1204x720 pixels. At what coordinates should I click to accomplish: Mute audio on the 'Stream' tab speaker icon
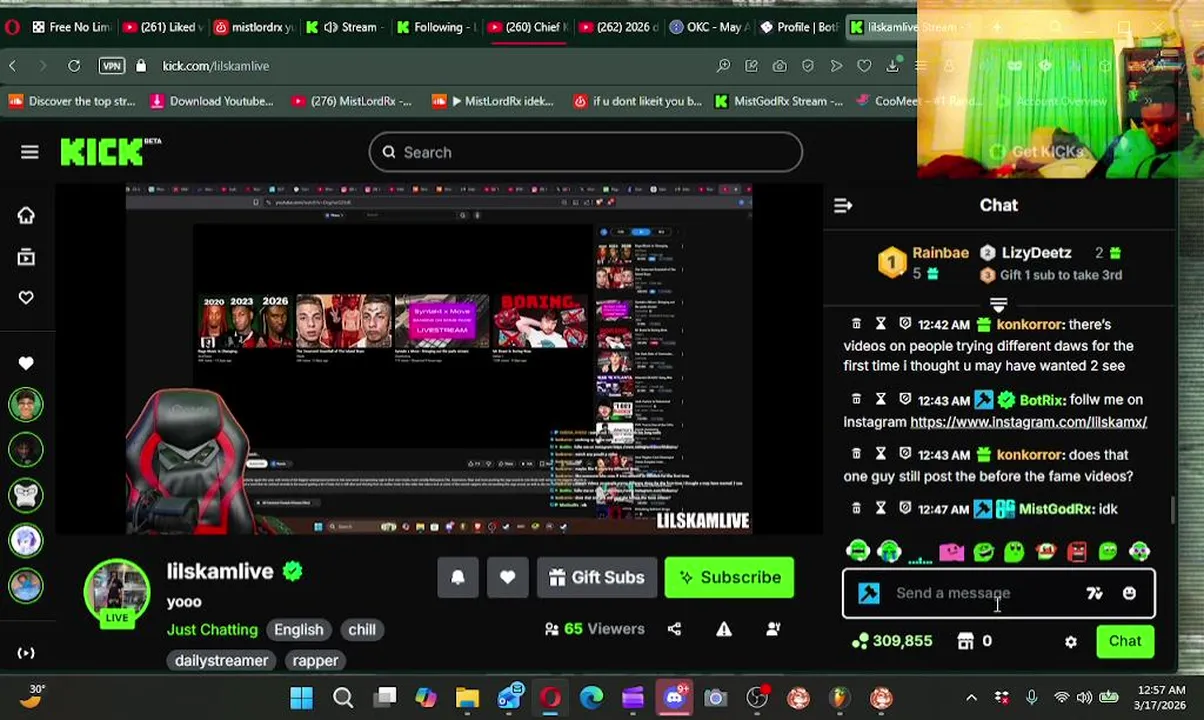point(330,27)
